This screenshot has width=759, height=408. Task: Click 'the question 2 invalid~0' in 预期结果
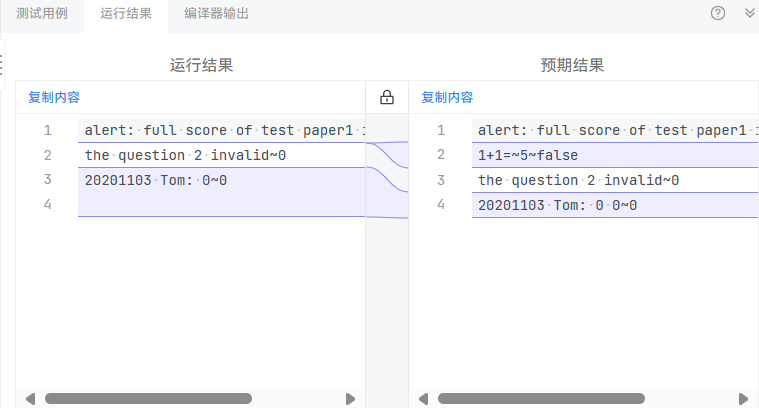[578, 181]
